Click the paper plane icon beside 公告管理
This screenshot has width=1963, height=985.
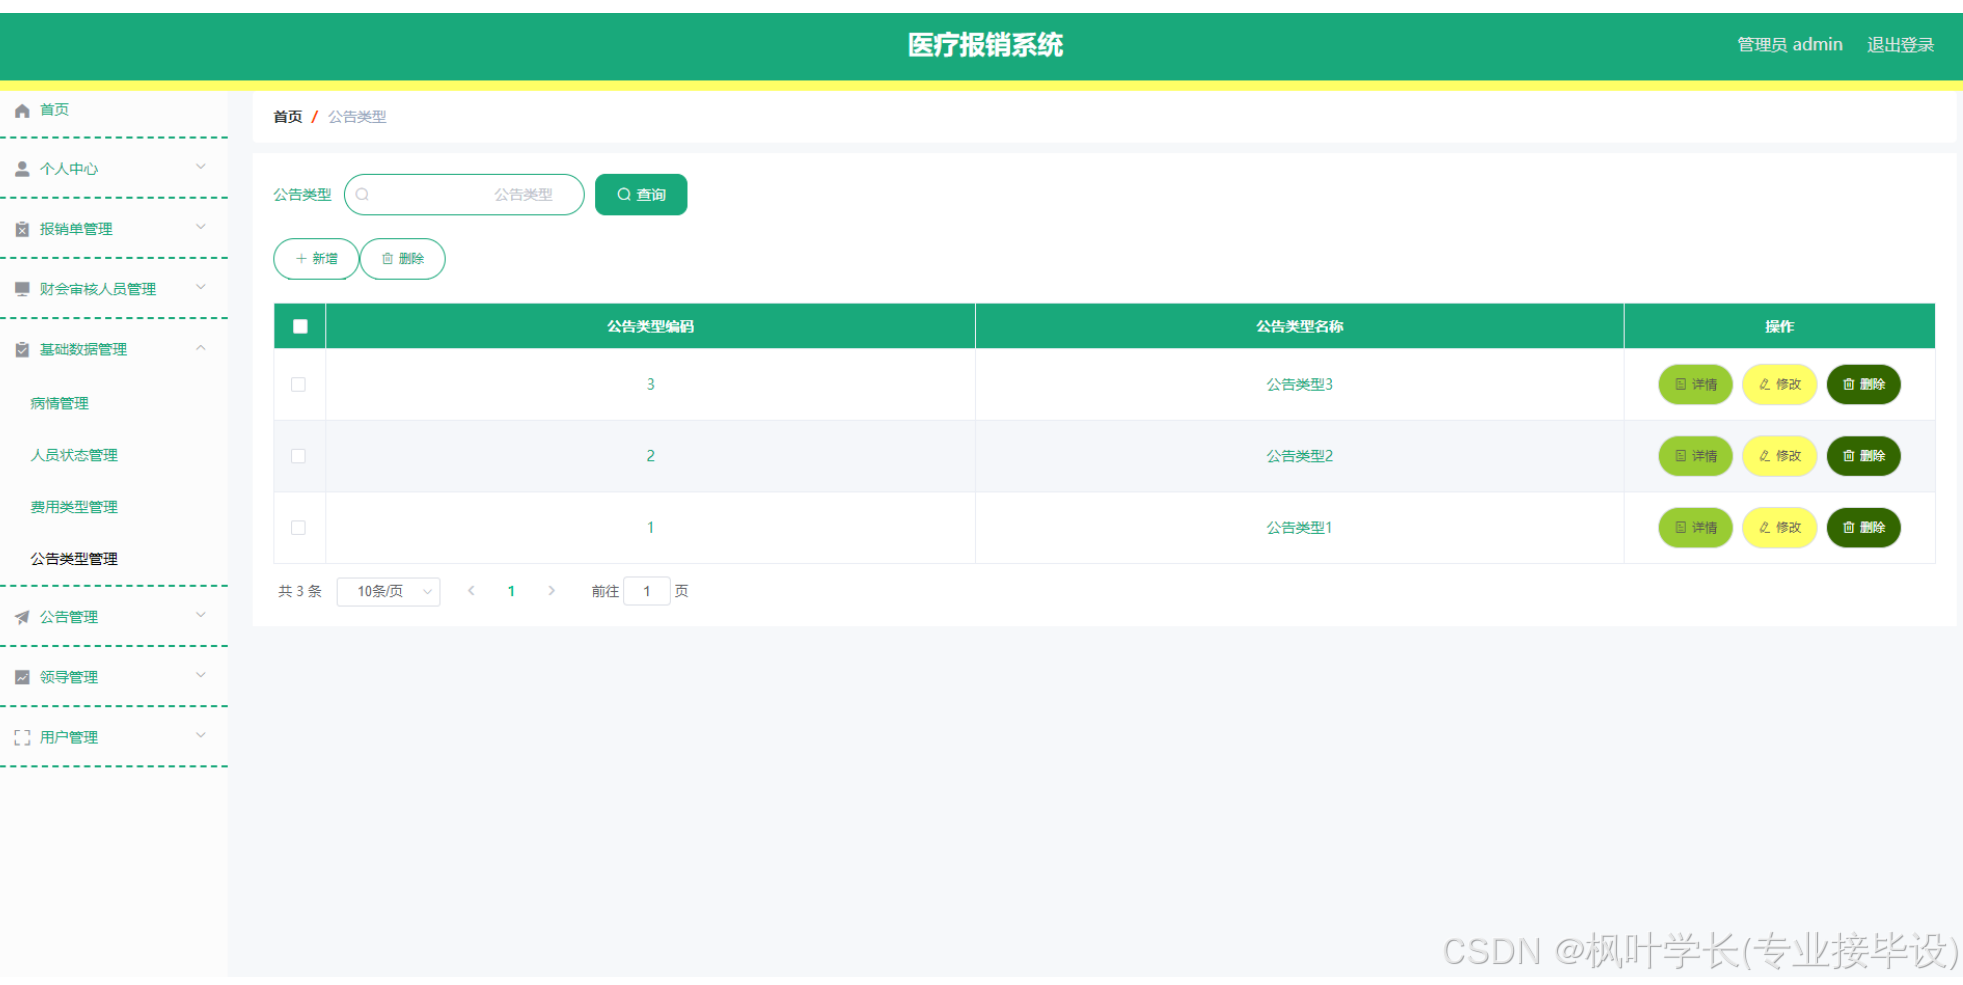tap(22, 617)
